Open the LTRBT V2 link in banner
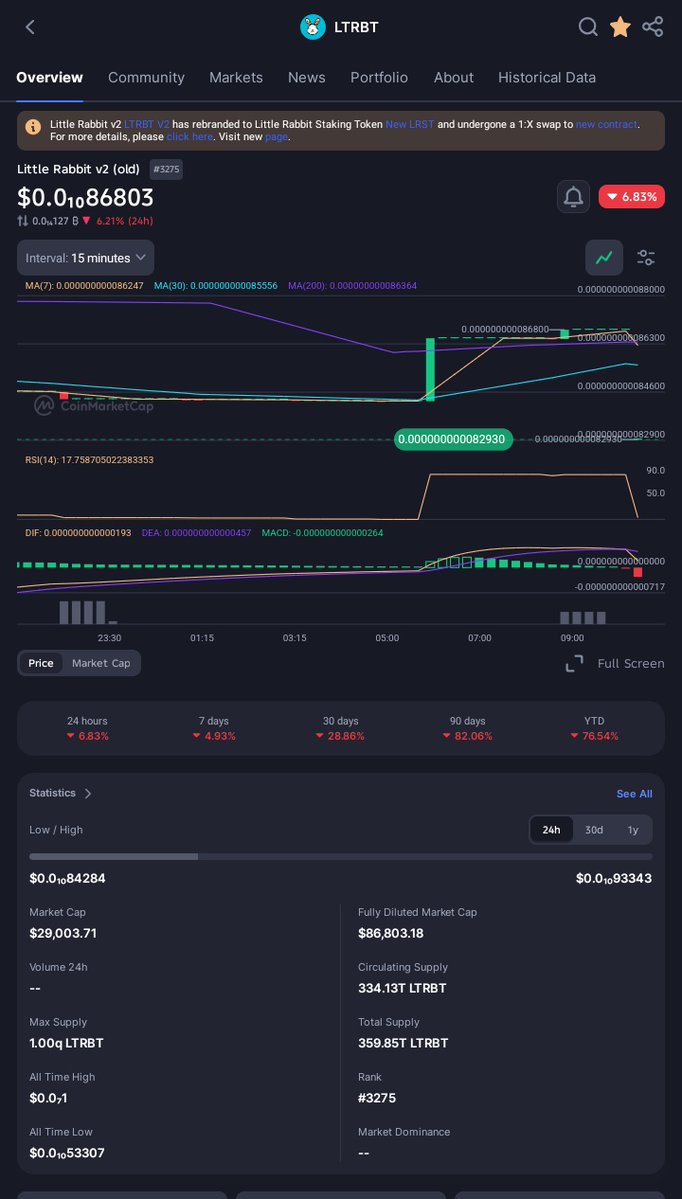This screenshot has height=1199, width=682. click(147, 124)
